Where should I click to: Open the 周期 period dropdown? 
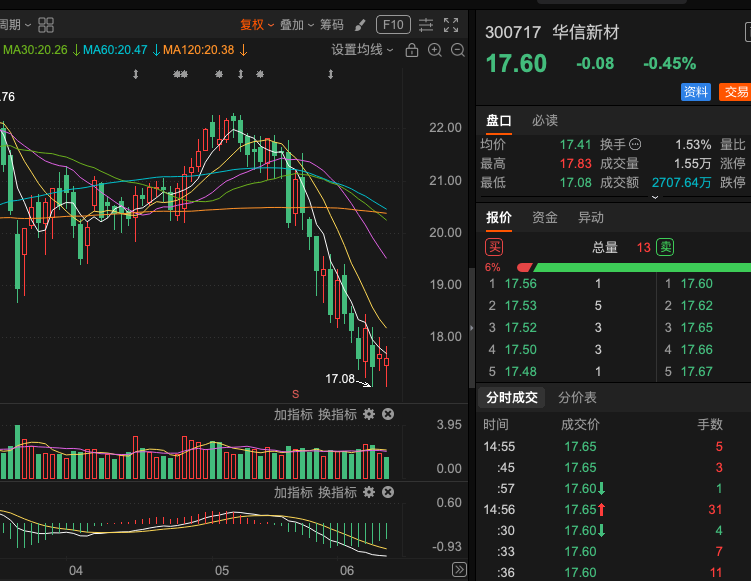click(14, 24)
